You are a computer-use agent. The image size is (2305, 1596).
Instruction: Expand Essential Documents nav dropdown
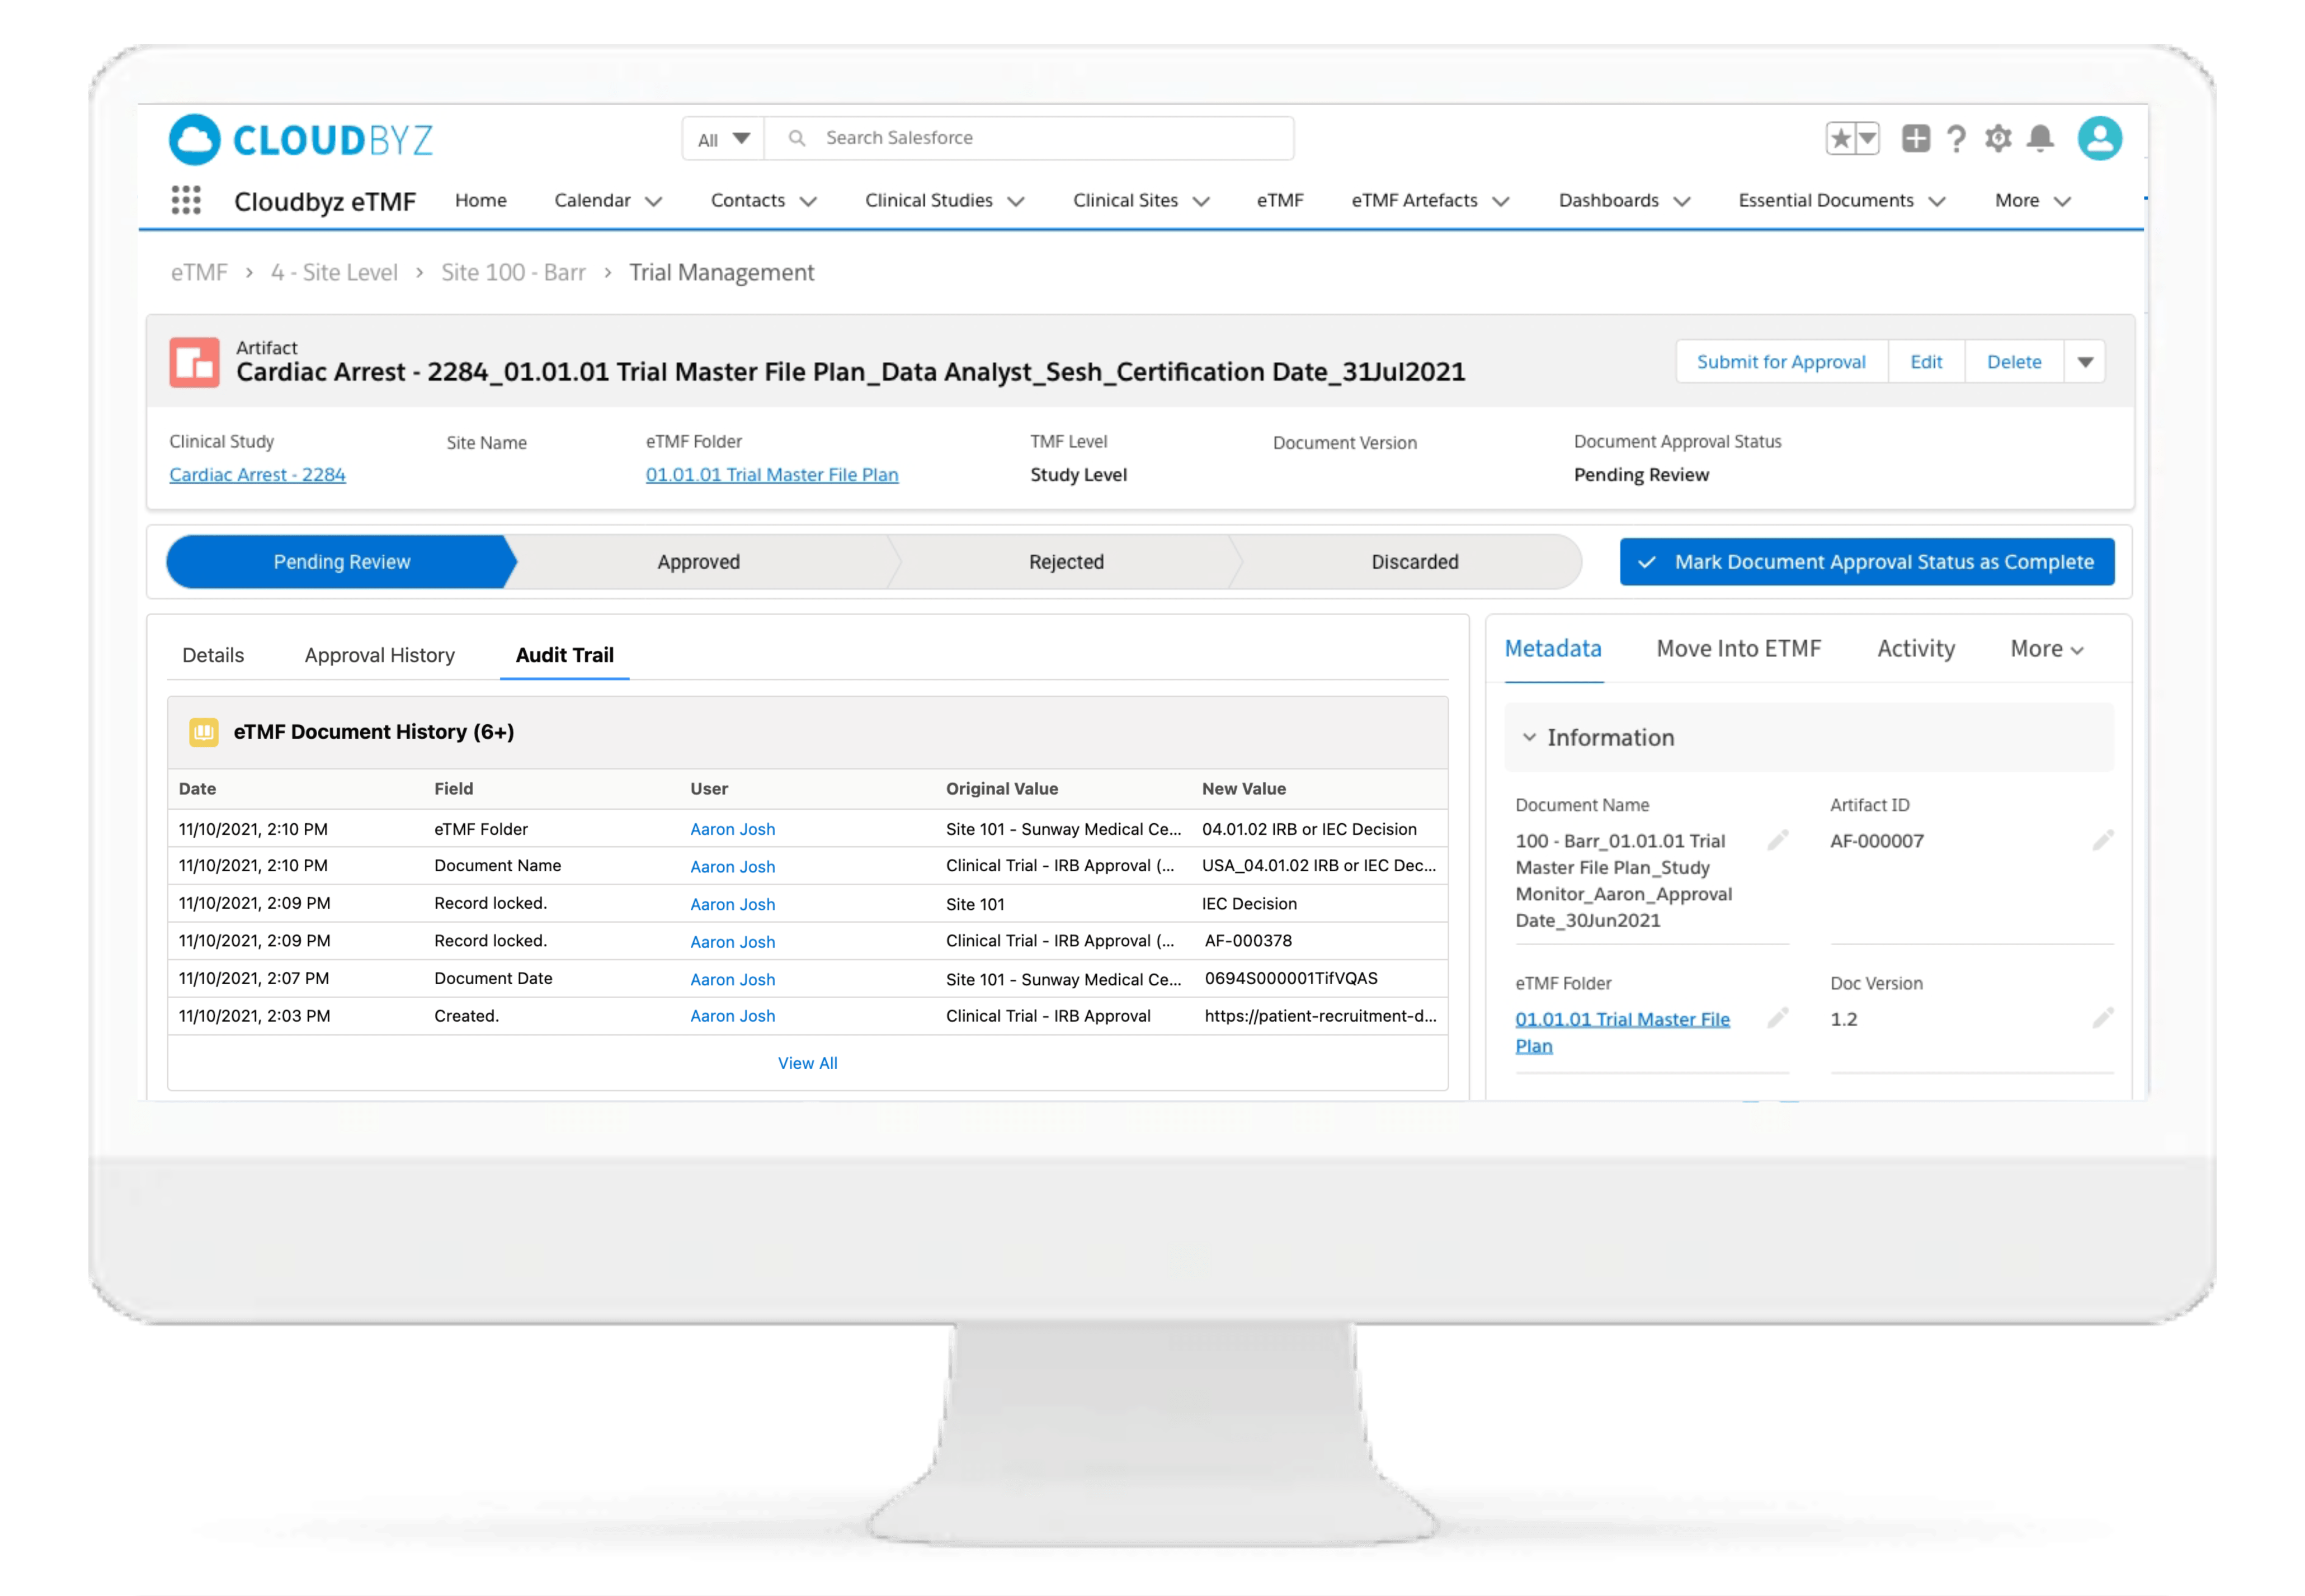tap(1937, 201)
